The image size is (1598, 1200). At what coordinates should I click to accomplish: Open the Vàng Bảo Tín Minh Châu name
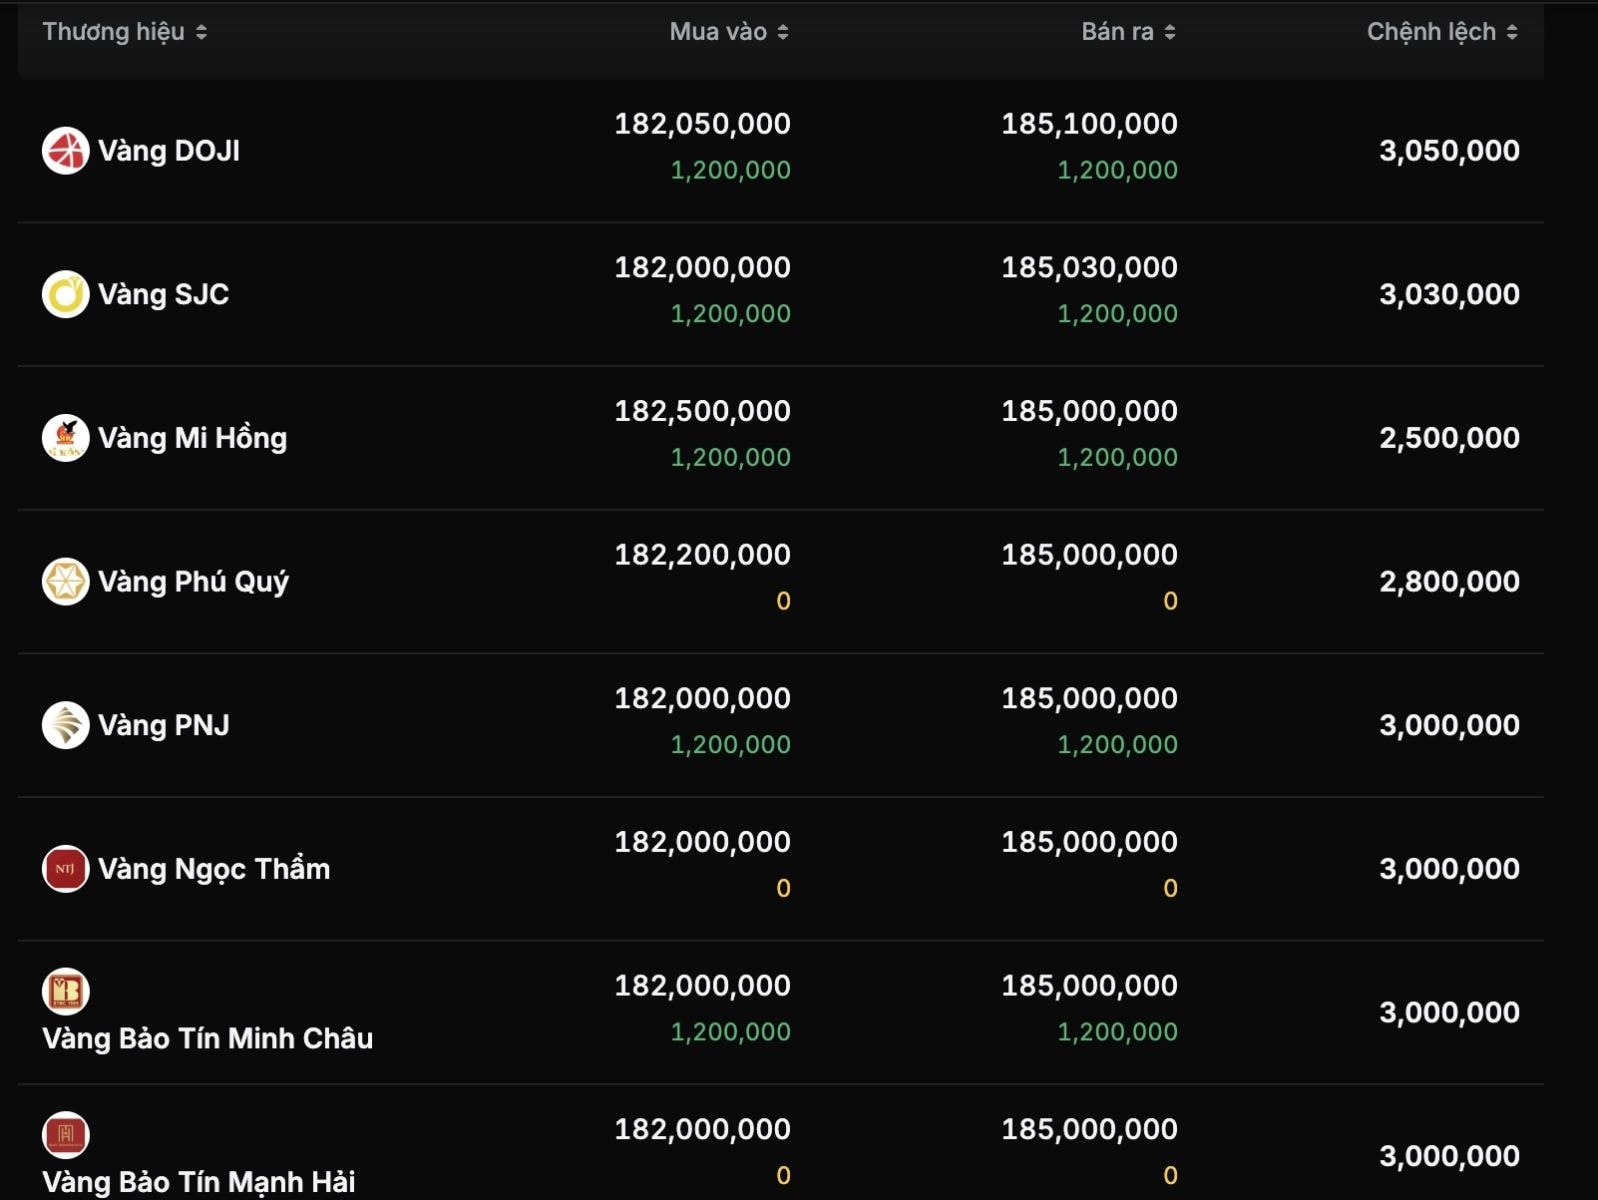(x=207, y=1038)
